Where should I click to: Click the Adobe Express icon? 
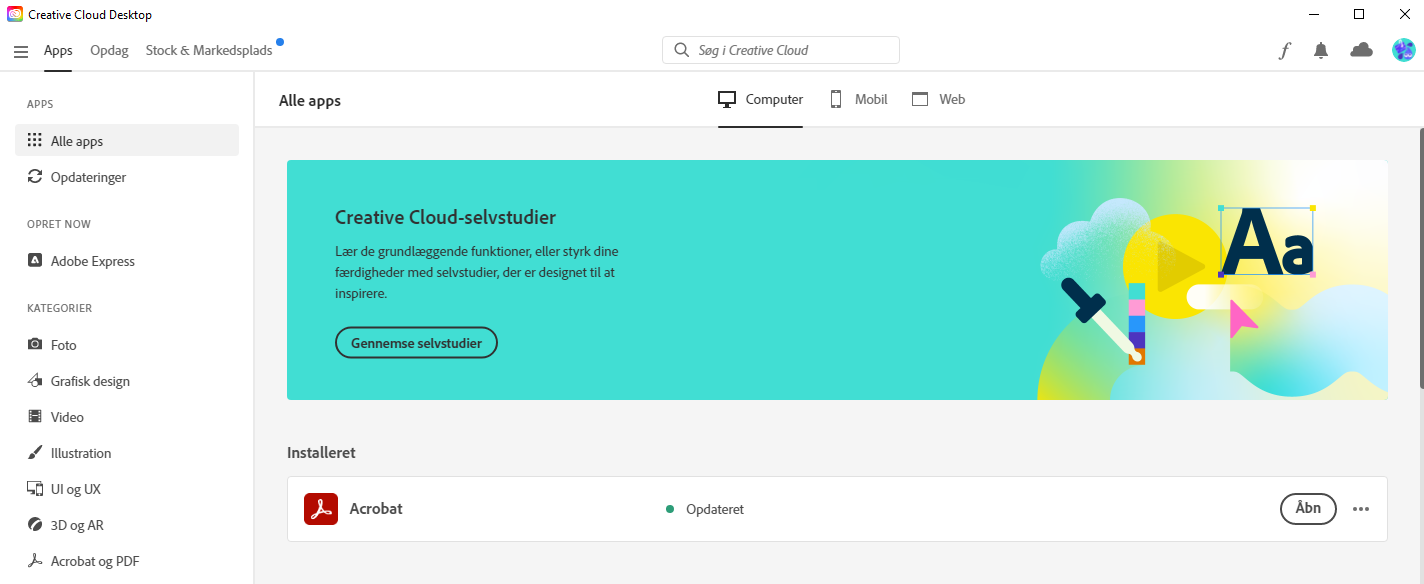(x=35, y=261)
